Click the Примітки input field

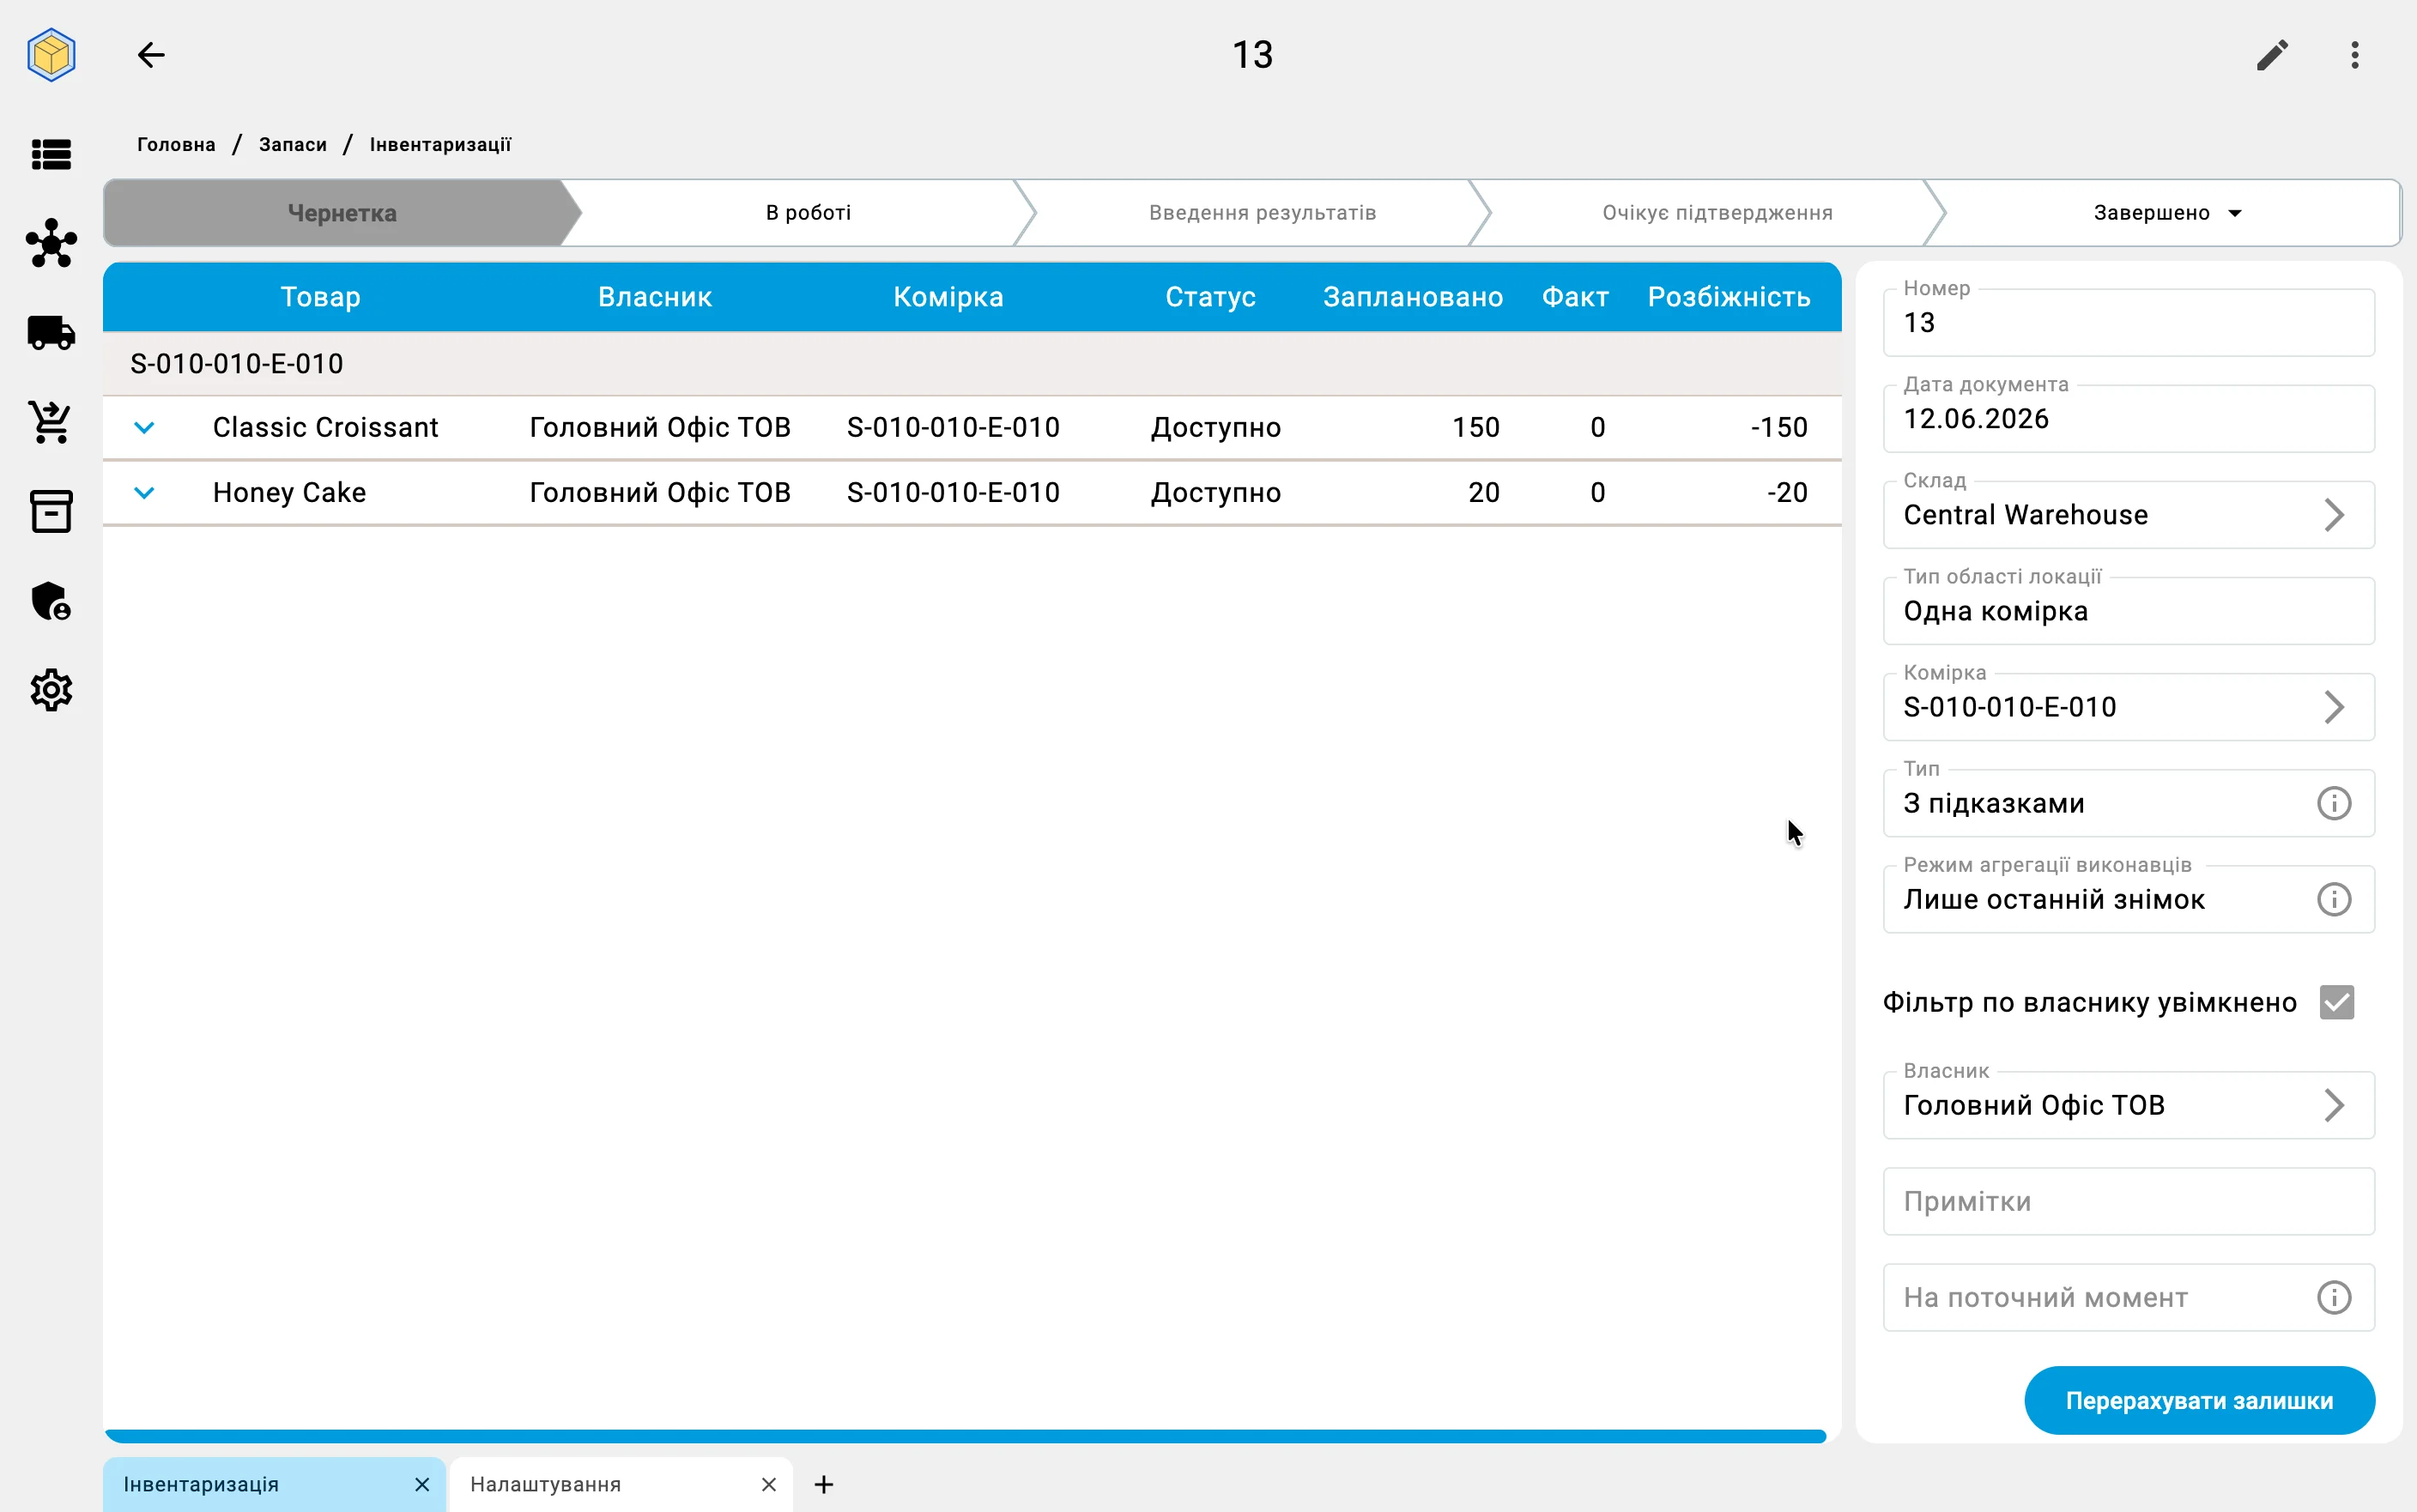click(x=2128, y=1201)
